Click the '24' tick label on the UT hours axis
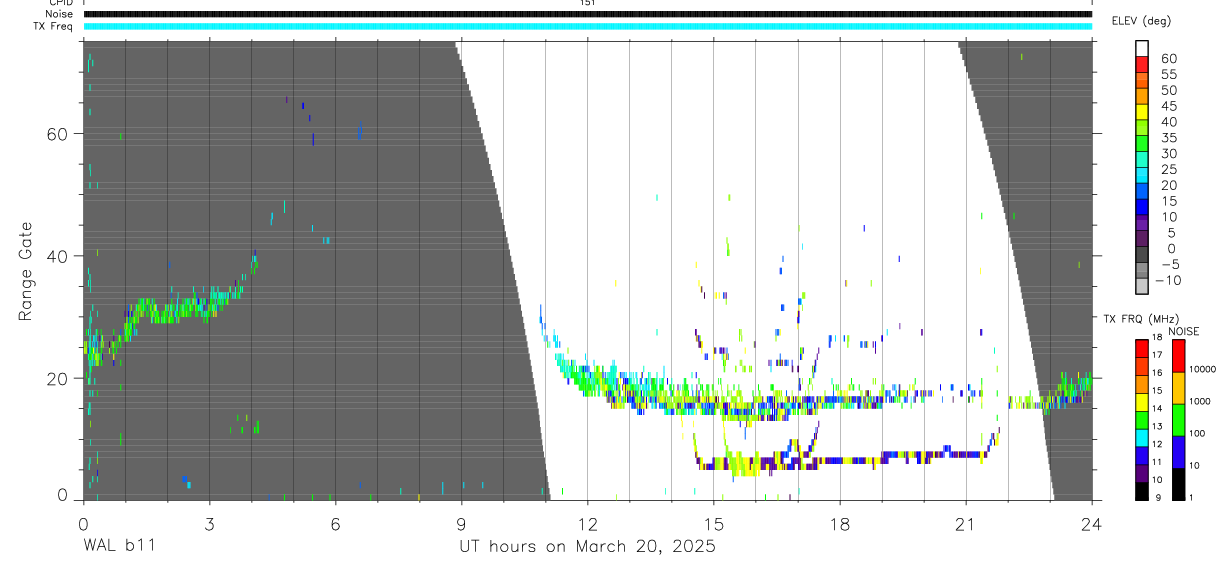This screenshot has width=1228, height=567. (1092, 524)
